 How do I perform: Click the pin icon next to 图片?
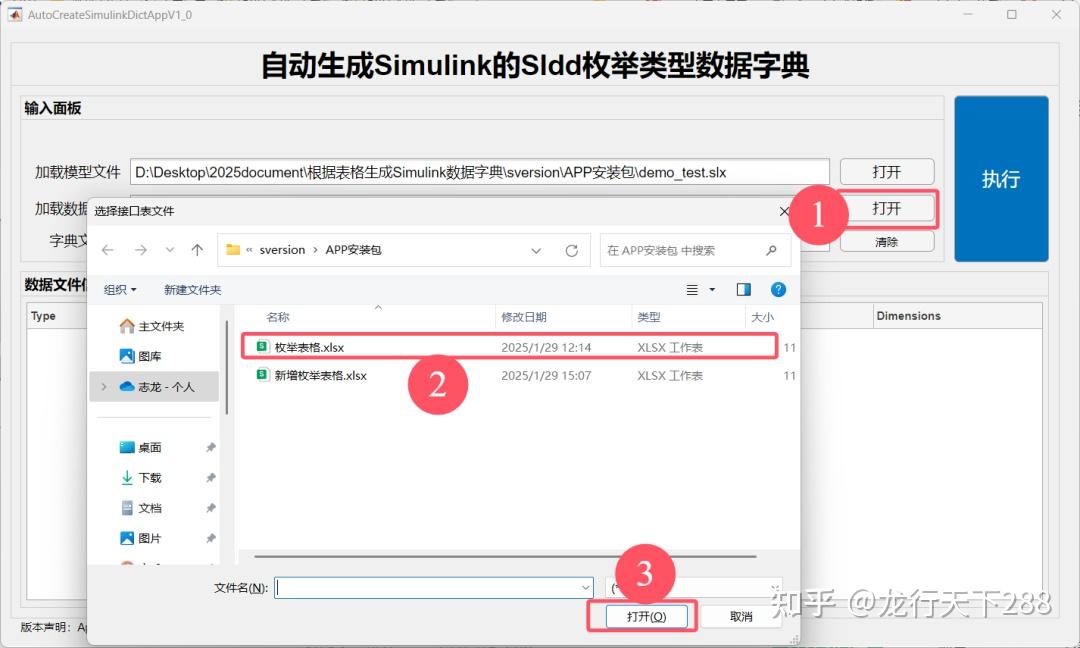click(x=209, y=538)
